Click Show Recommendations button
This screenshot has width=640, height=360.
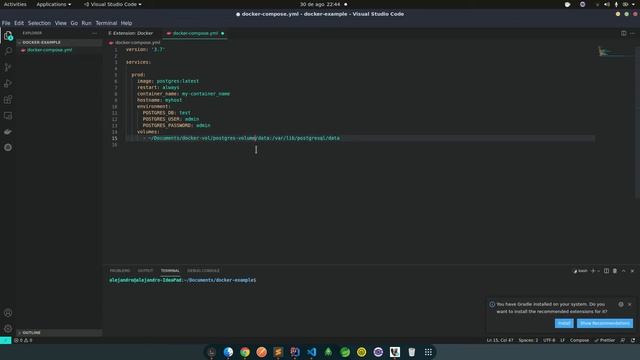(x=605, y=323)
